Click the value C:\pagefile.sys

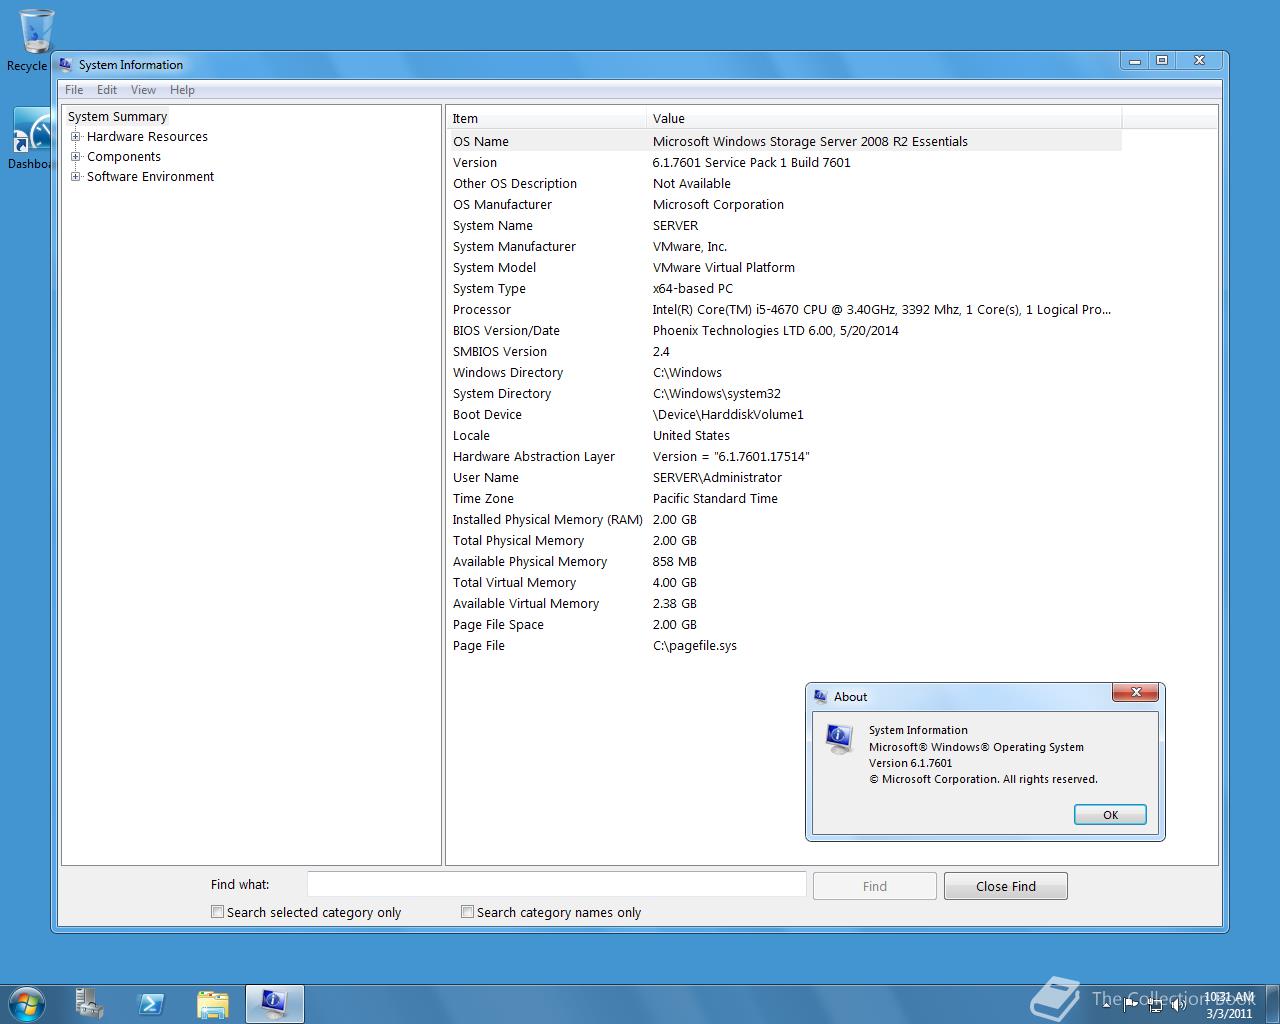(x=695, y=646)
